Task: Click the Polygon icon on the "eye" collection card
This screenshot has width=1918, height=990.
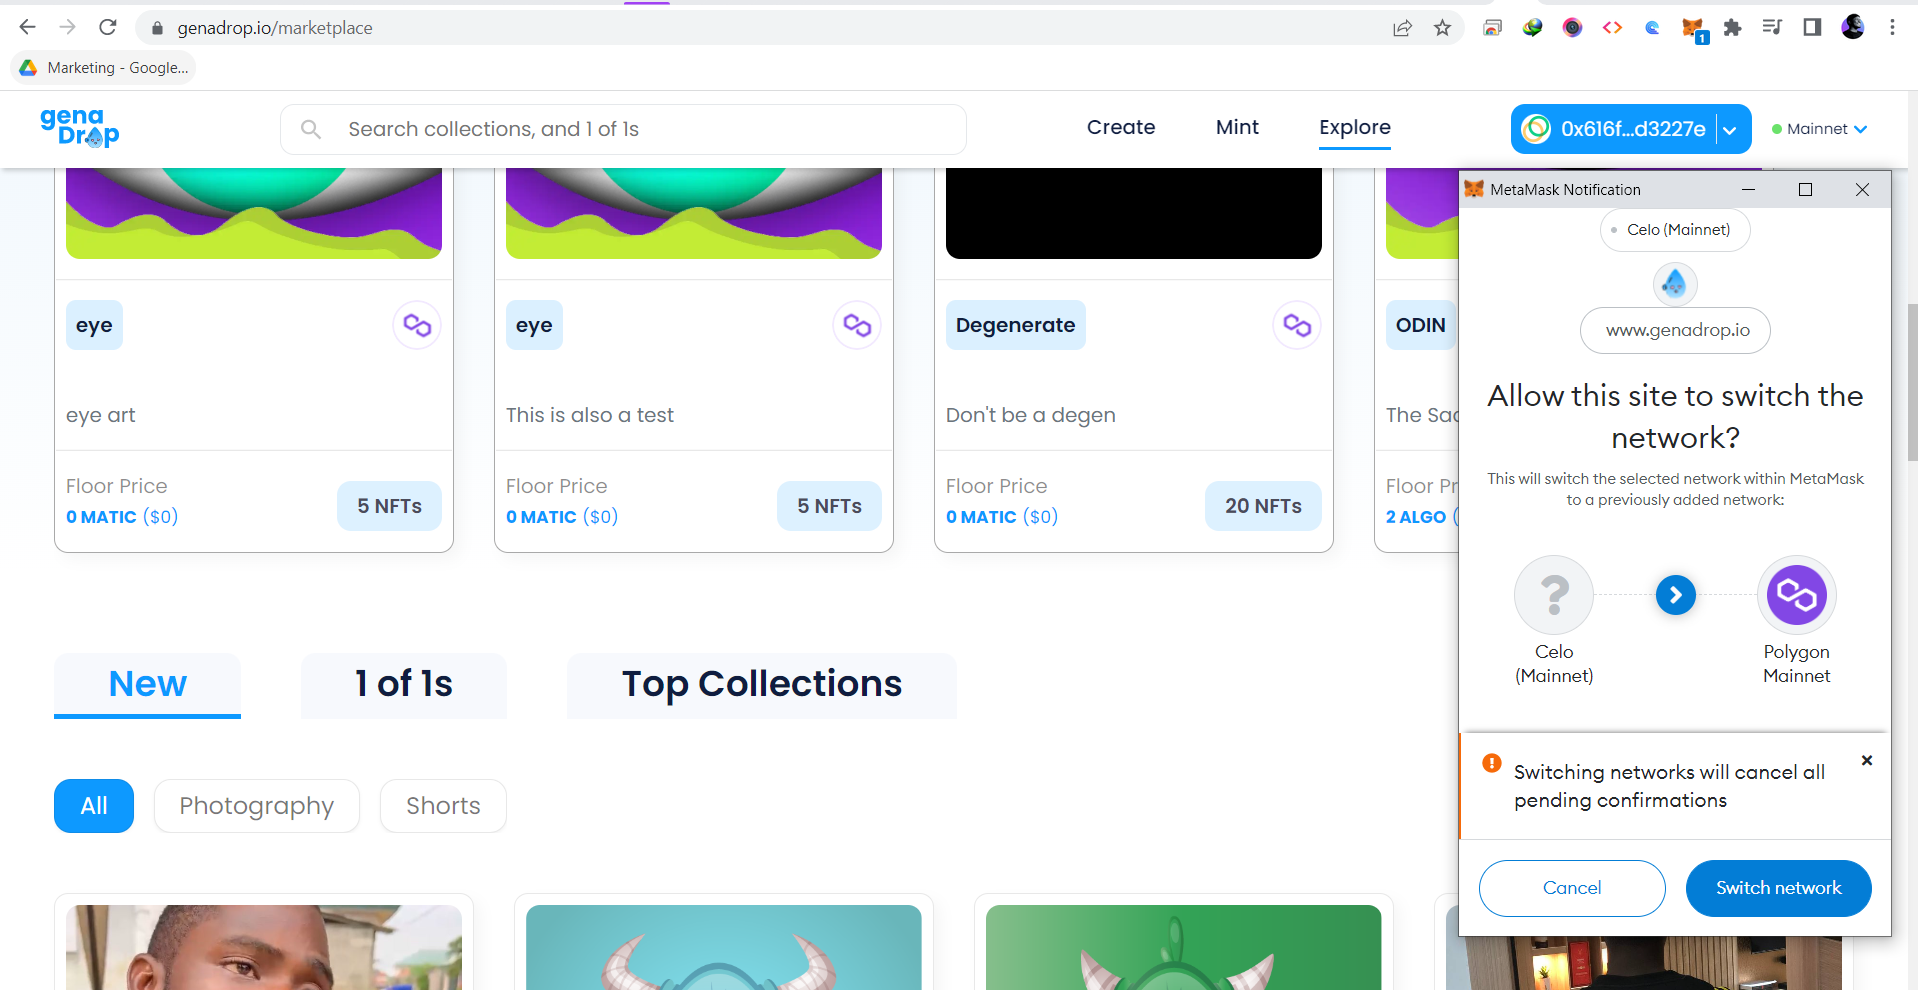Action: pos(417,325)
